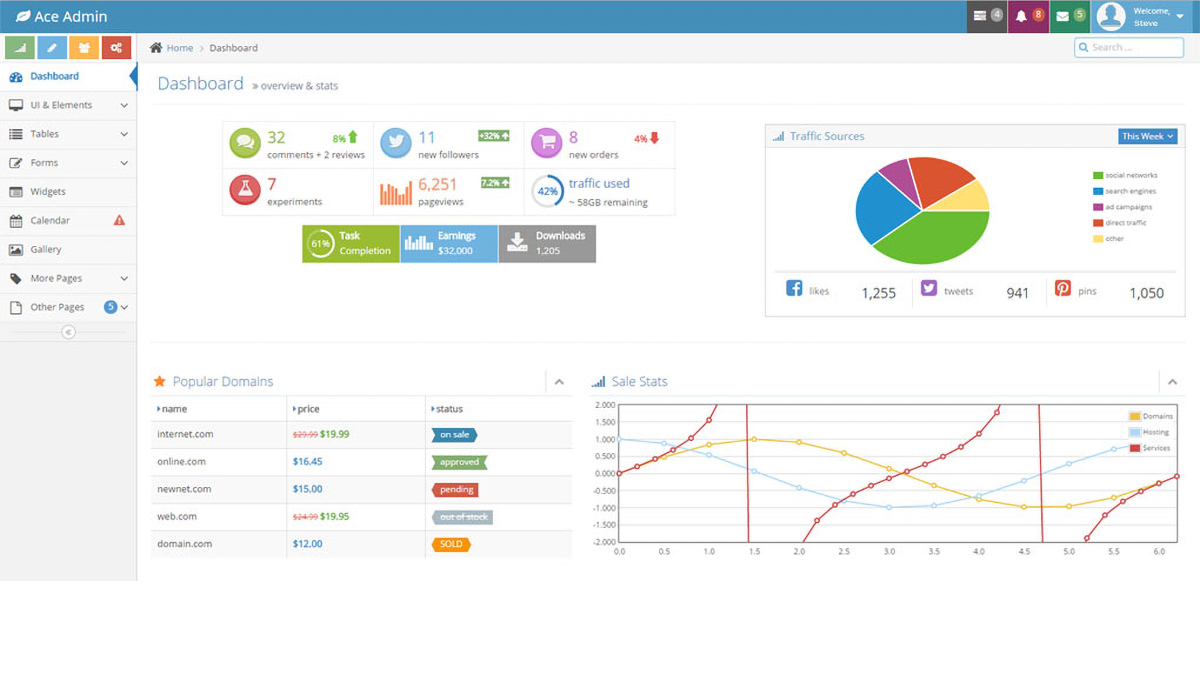The width and height of the screenshot is (1200, 675).
Task: Open Widgets in the sidebar
Action: click(x=66, y=192)
